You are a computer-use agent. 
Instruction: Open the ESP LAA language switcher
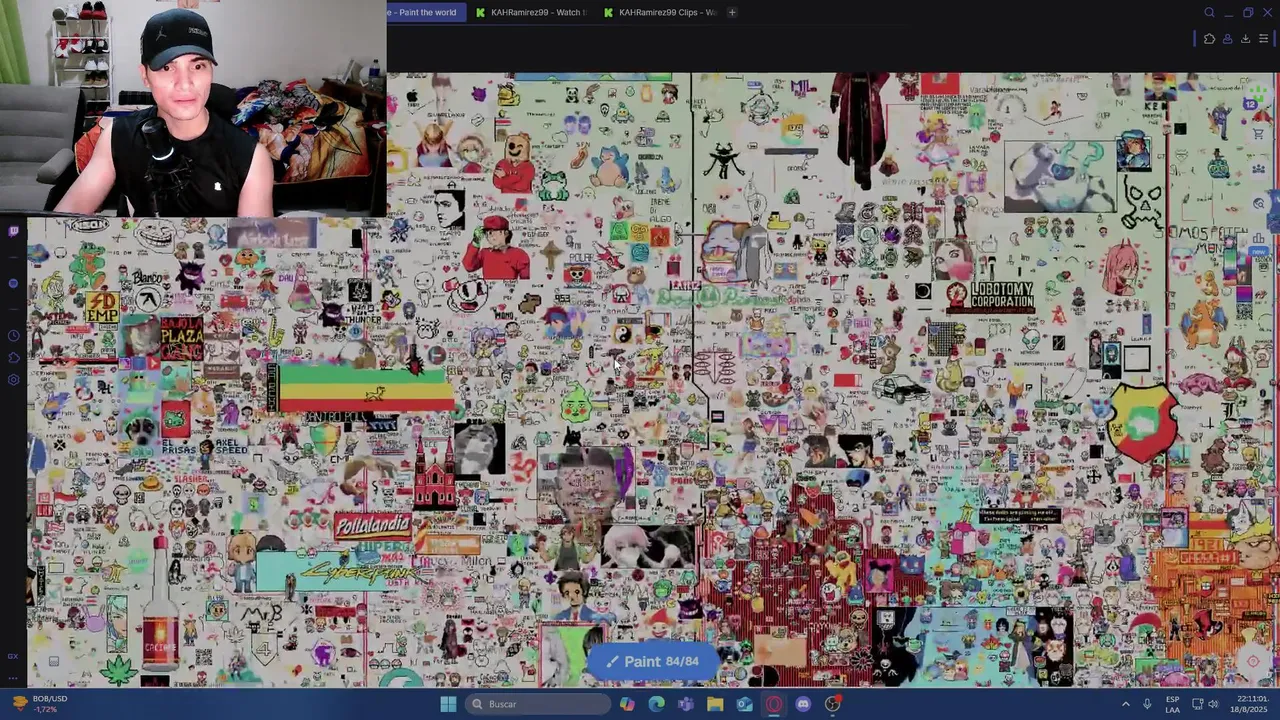tap(1172, 704)
